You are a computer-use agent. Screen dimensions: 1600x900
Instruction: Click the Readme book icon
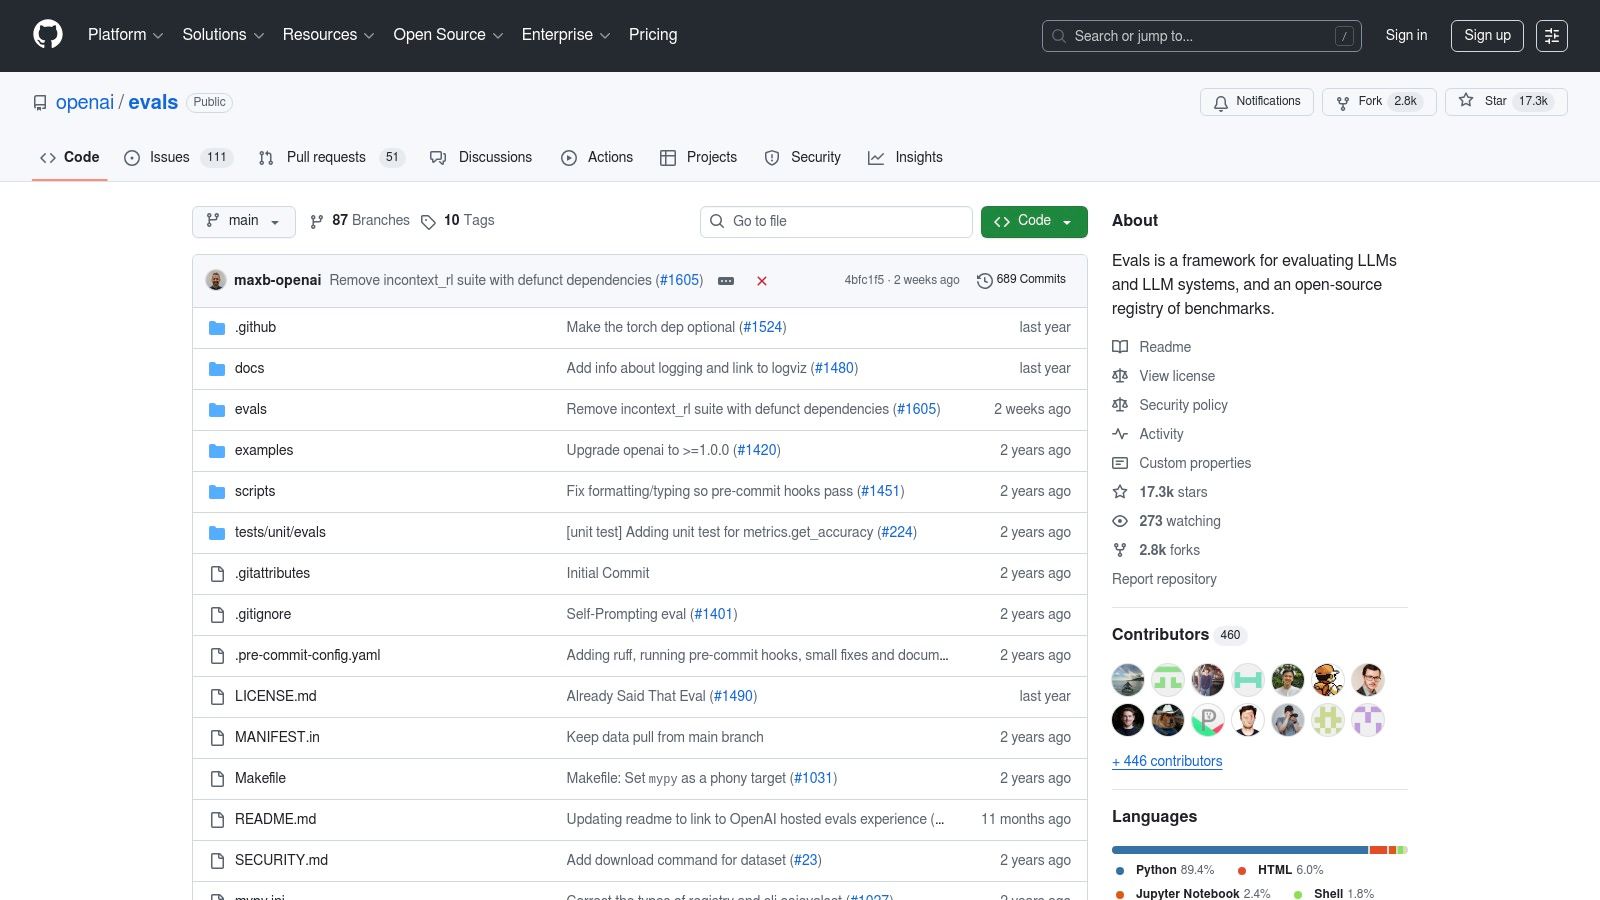(1120, 347)
